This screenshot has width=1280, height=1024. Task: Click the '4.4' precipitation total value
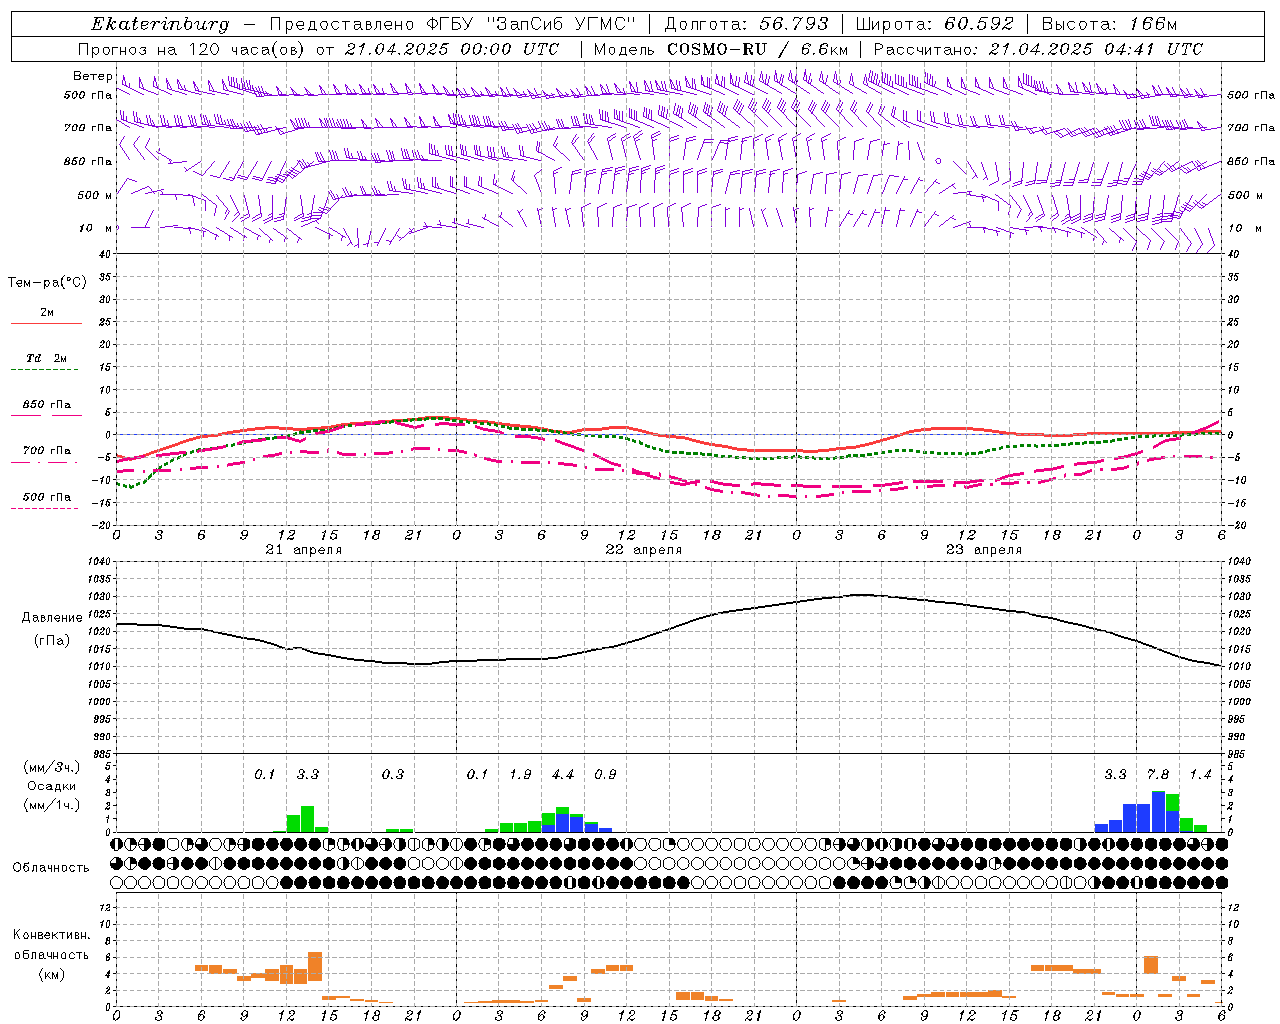(563, 775)
